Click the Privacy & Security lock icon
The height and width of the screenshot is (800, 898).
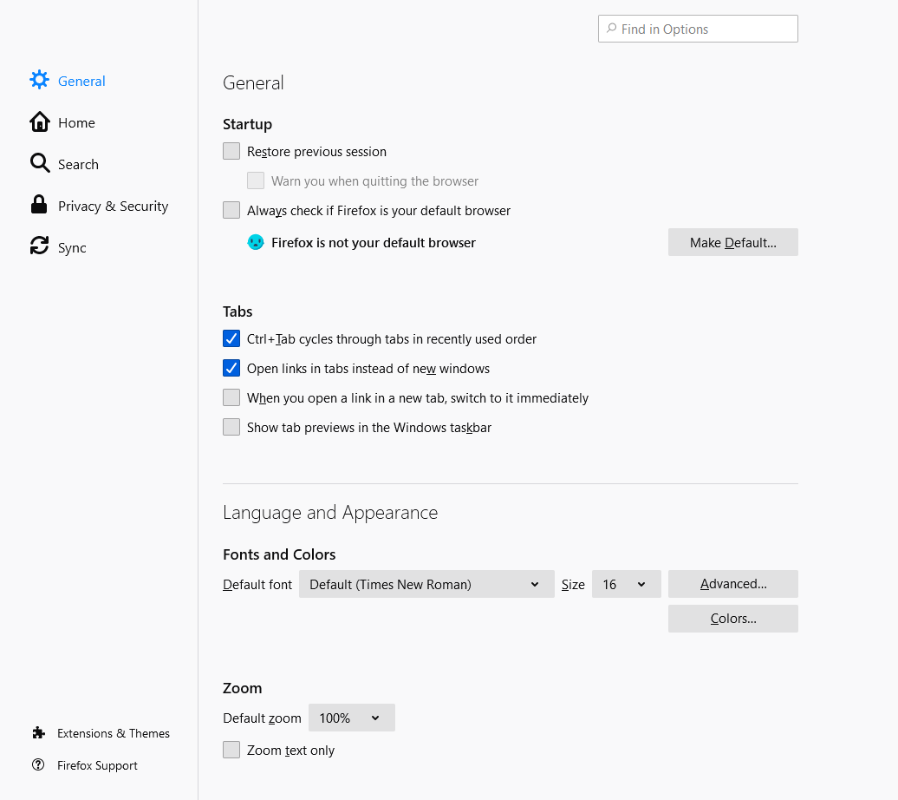click(39, 205)
